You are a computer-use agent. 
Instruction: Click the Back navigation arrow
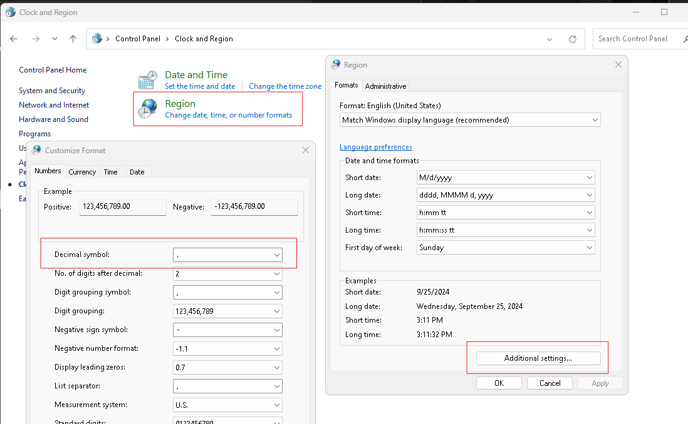tap(14, 39)
